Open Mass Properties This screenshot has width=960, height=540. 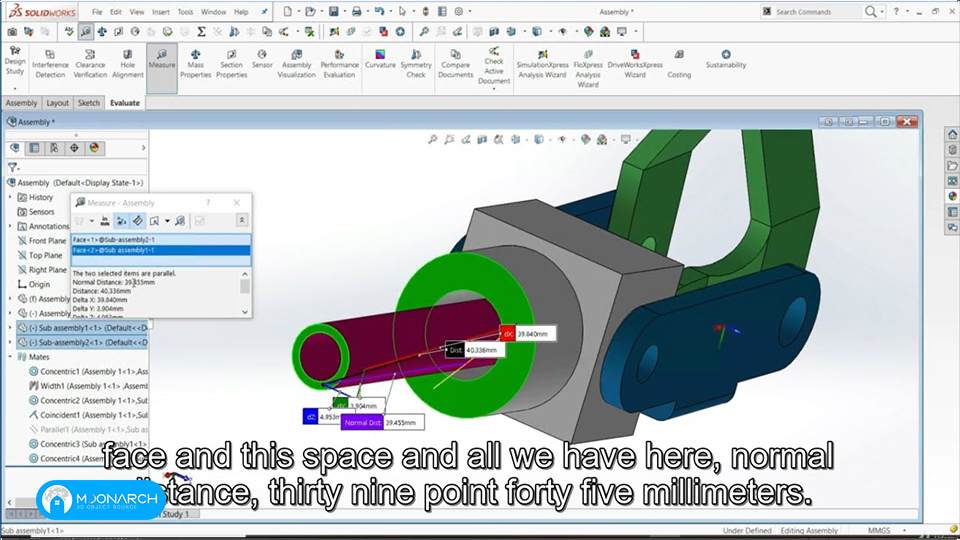click(195, 64)
